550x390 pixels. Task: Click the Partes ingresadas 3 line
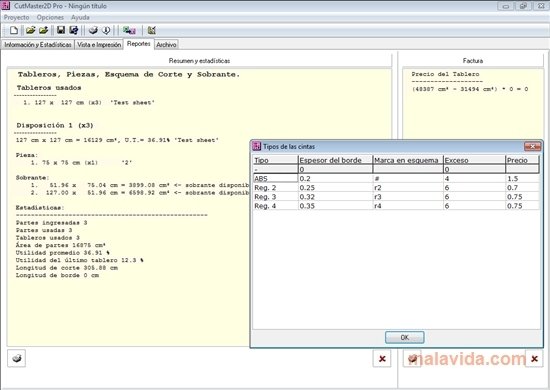coord(51,223)
